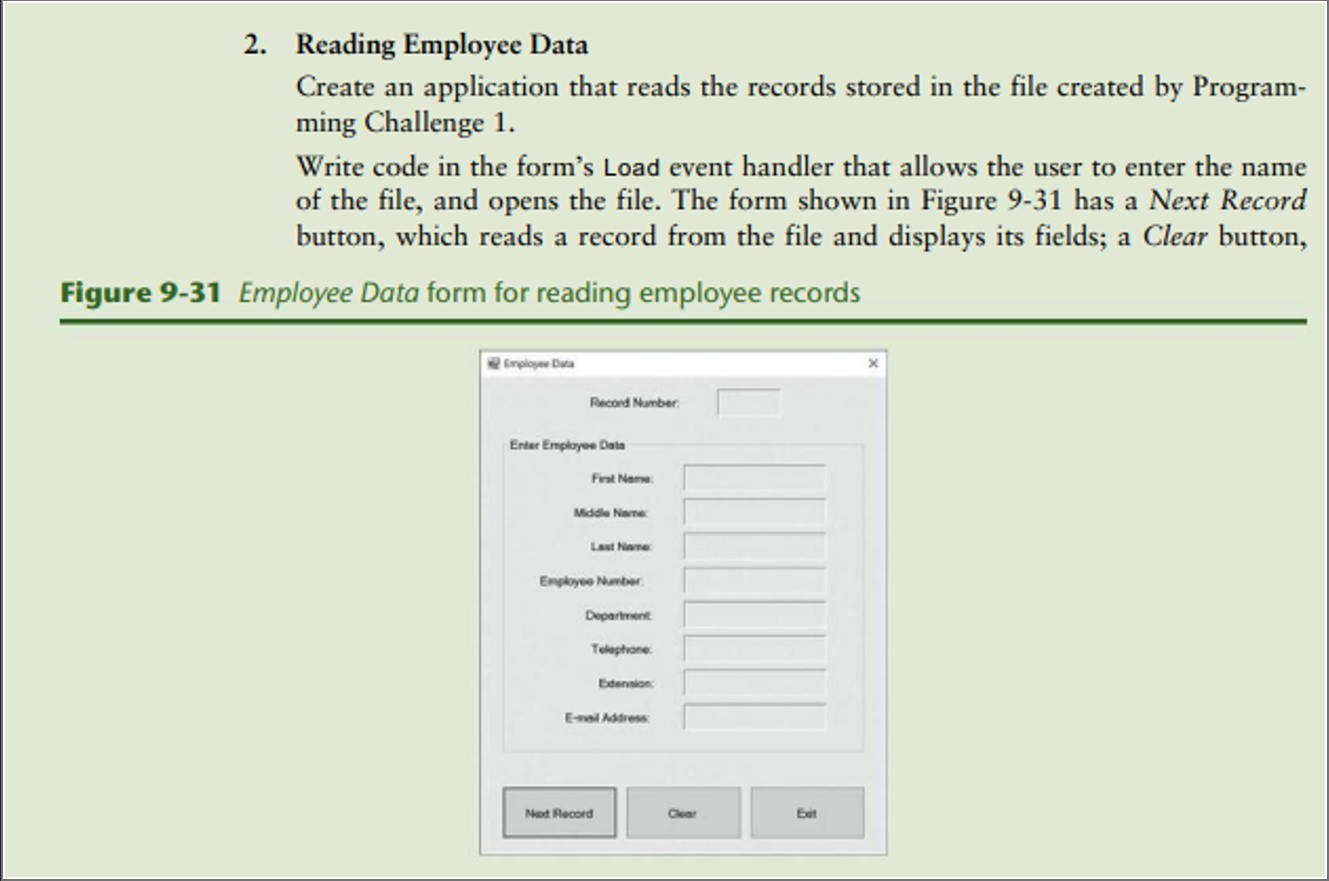
Task: Click the Next Record button
Action: click(x=559, y=812)
